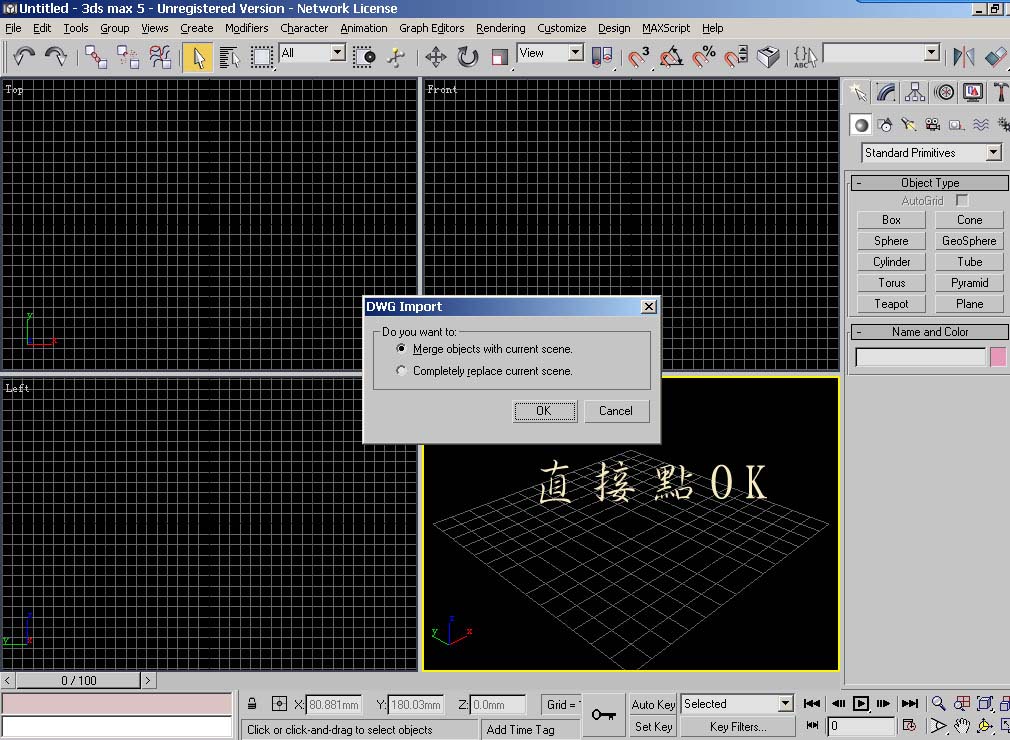Create a GeoSphere primitive
The image size is (1010, 740).
[x=969, y=241]
